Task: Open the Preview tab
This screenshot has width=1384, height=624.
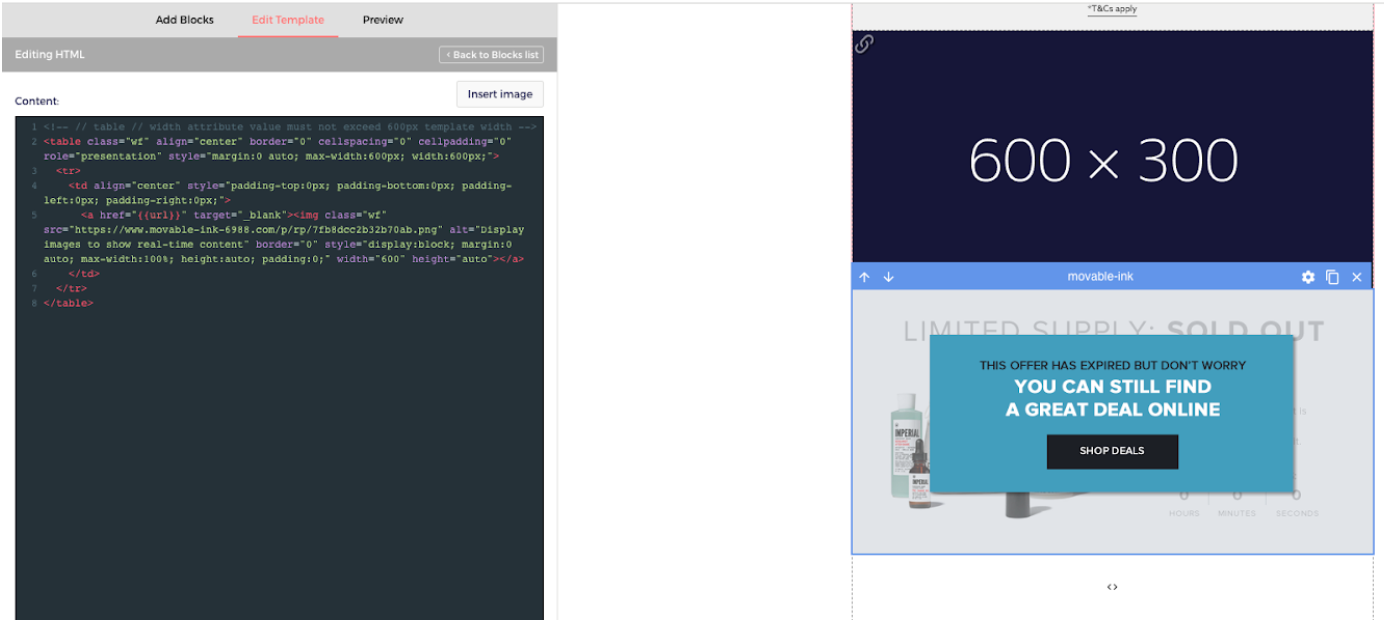Action: coord(383,20)
